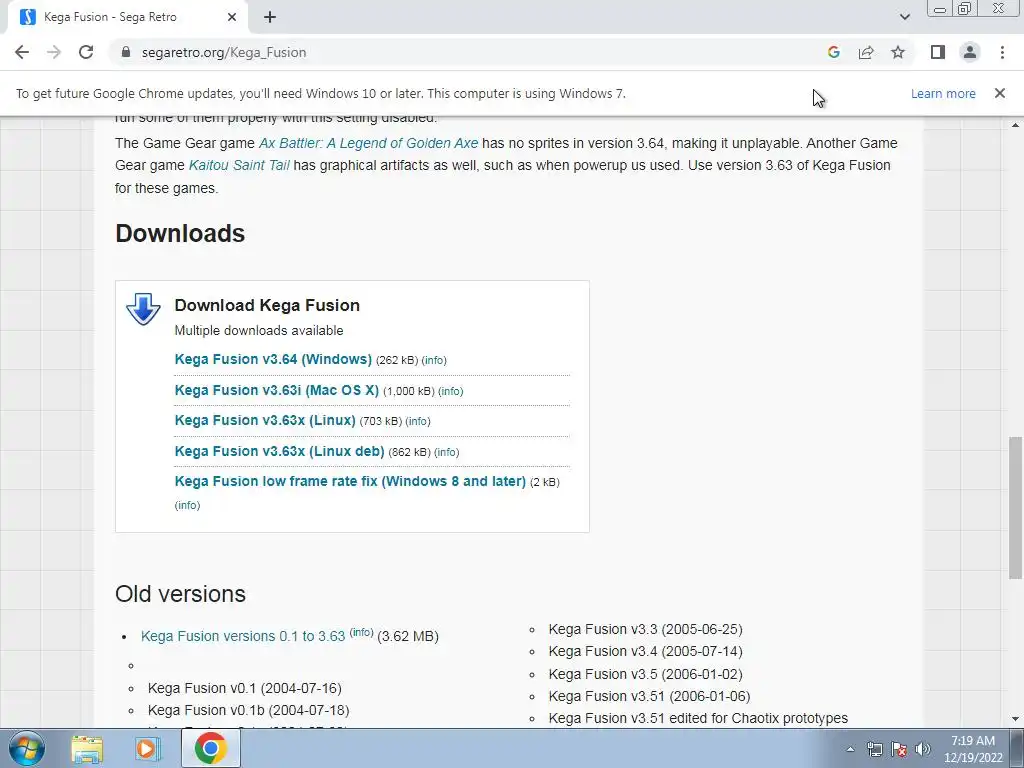Open Chrome three-dot menu
1024x768 pixels.
tap(1002, 52)
